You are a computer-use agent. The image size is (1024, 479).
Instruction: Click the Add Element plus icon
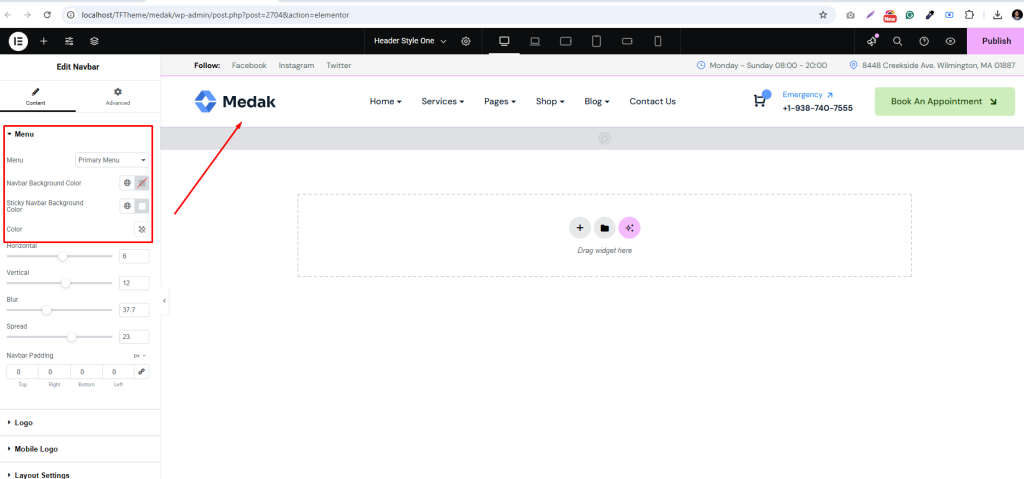click(43, 41)
